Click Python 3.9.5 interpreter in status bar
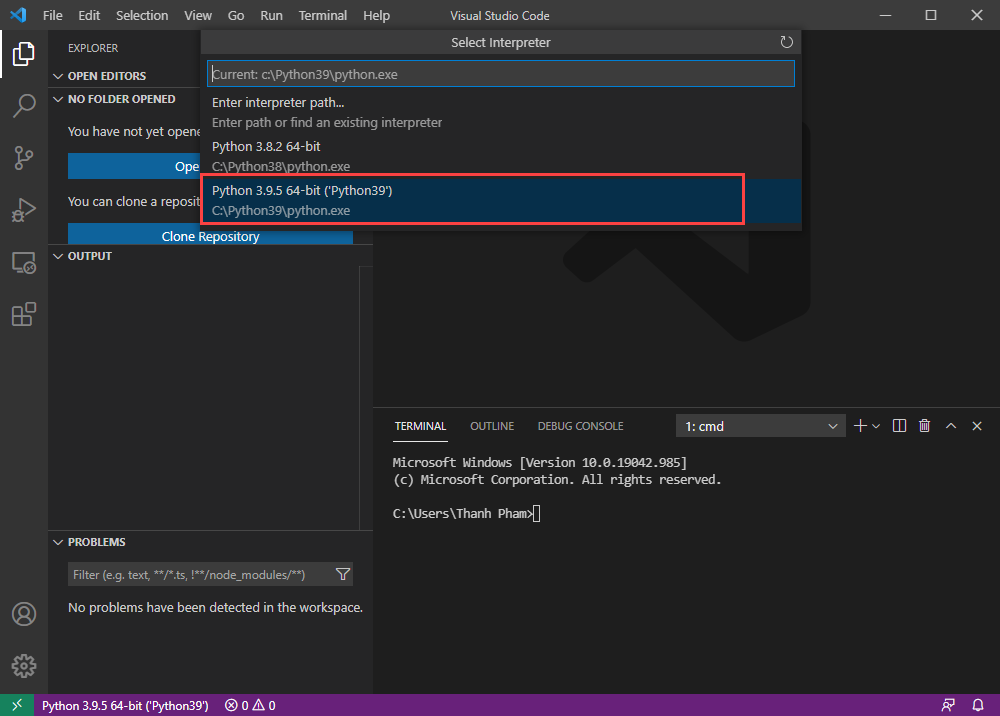 [x=125, y=705]
